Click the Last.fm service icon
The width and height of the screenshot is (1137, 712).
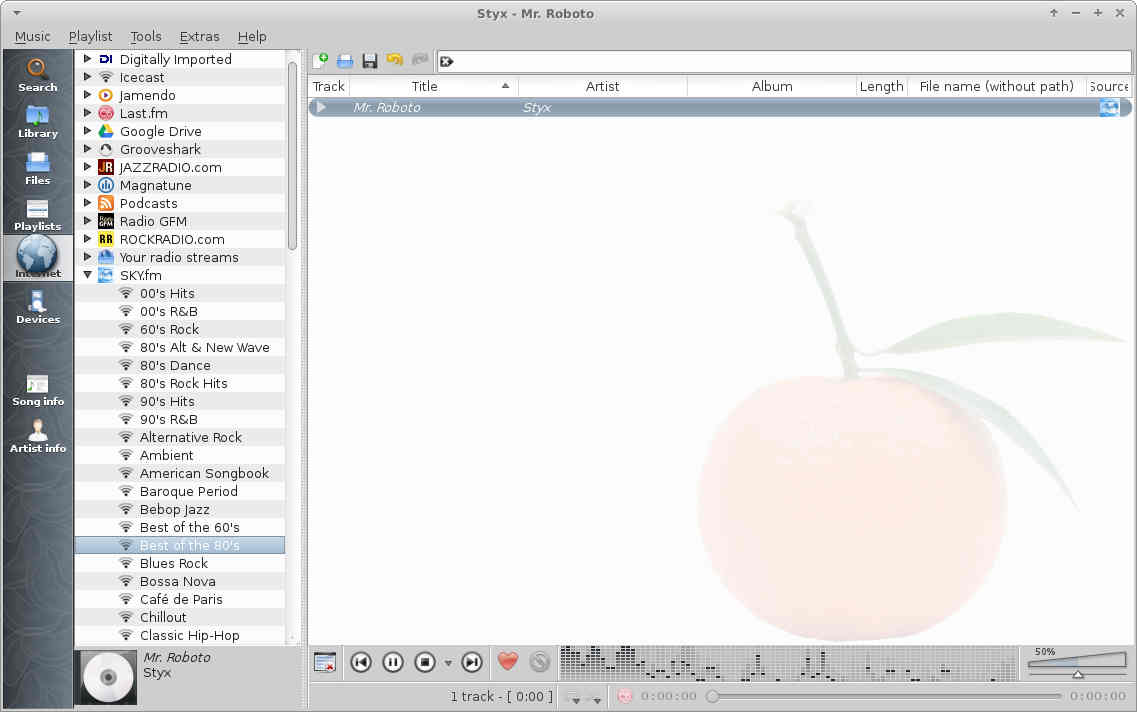(106, 113)
